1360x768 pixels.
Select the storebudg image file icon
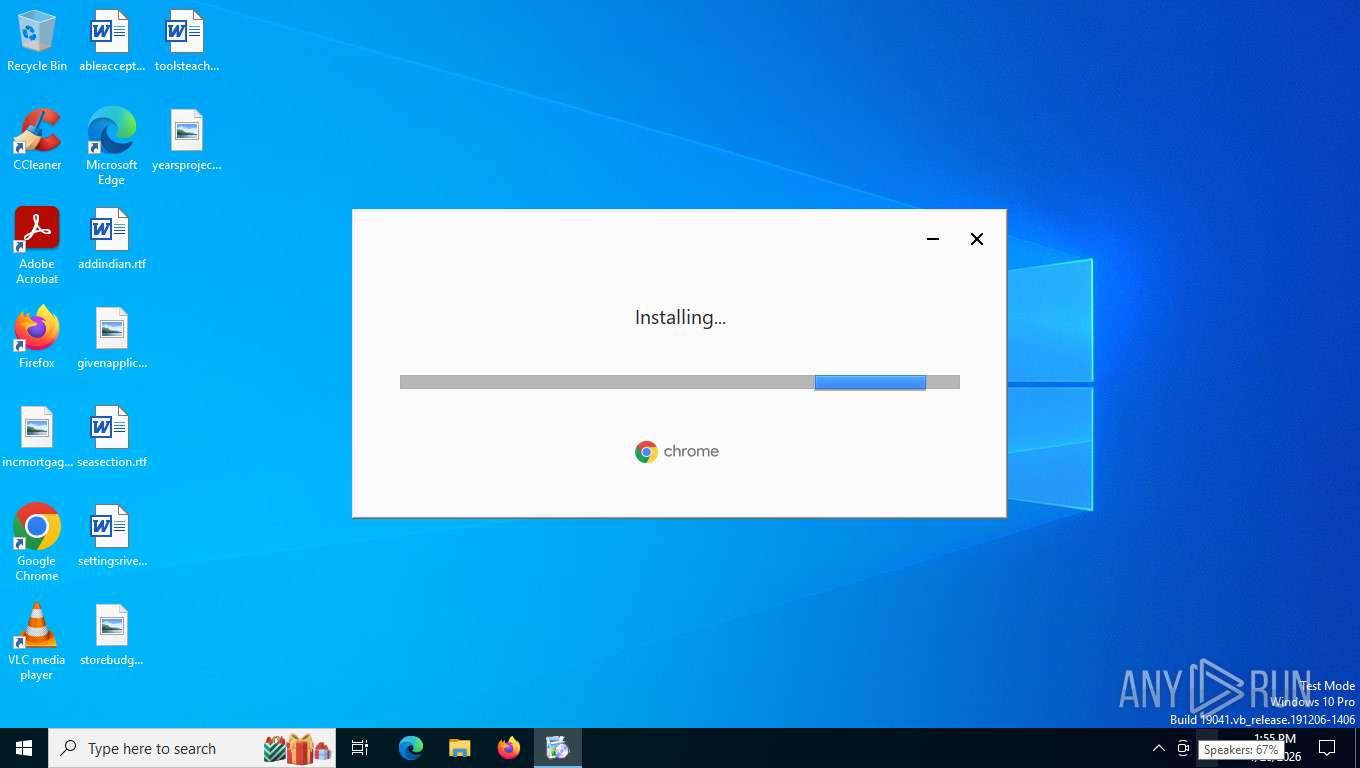coord(111,635)
